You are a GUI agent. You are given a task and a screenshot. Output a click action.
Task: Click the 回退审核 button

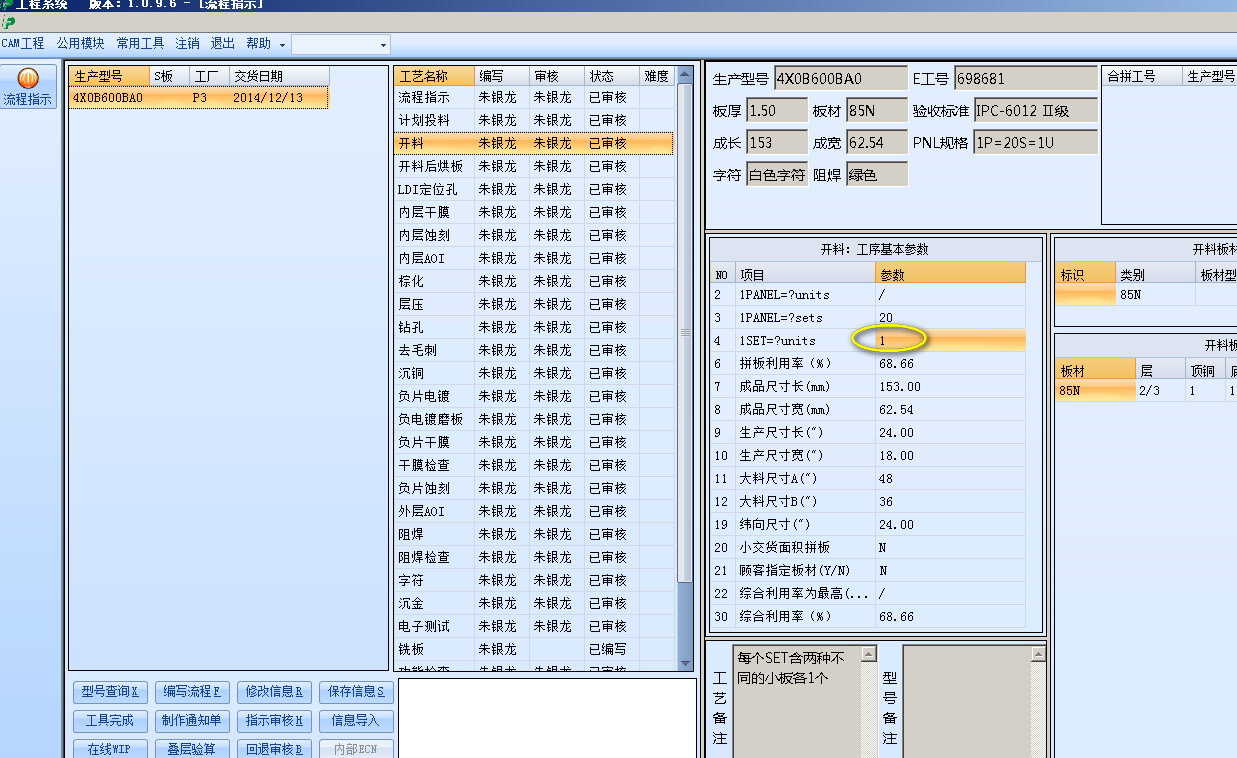274,749
